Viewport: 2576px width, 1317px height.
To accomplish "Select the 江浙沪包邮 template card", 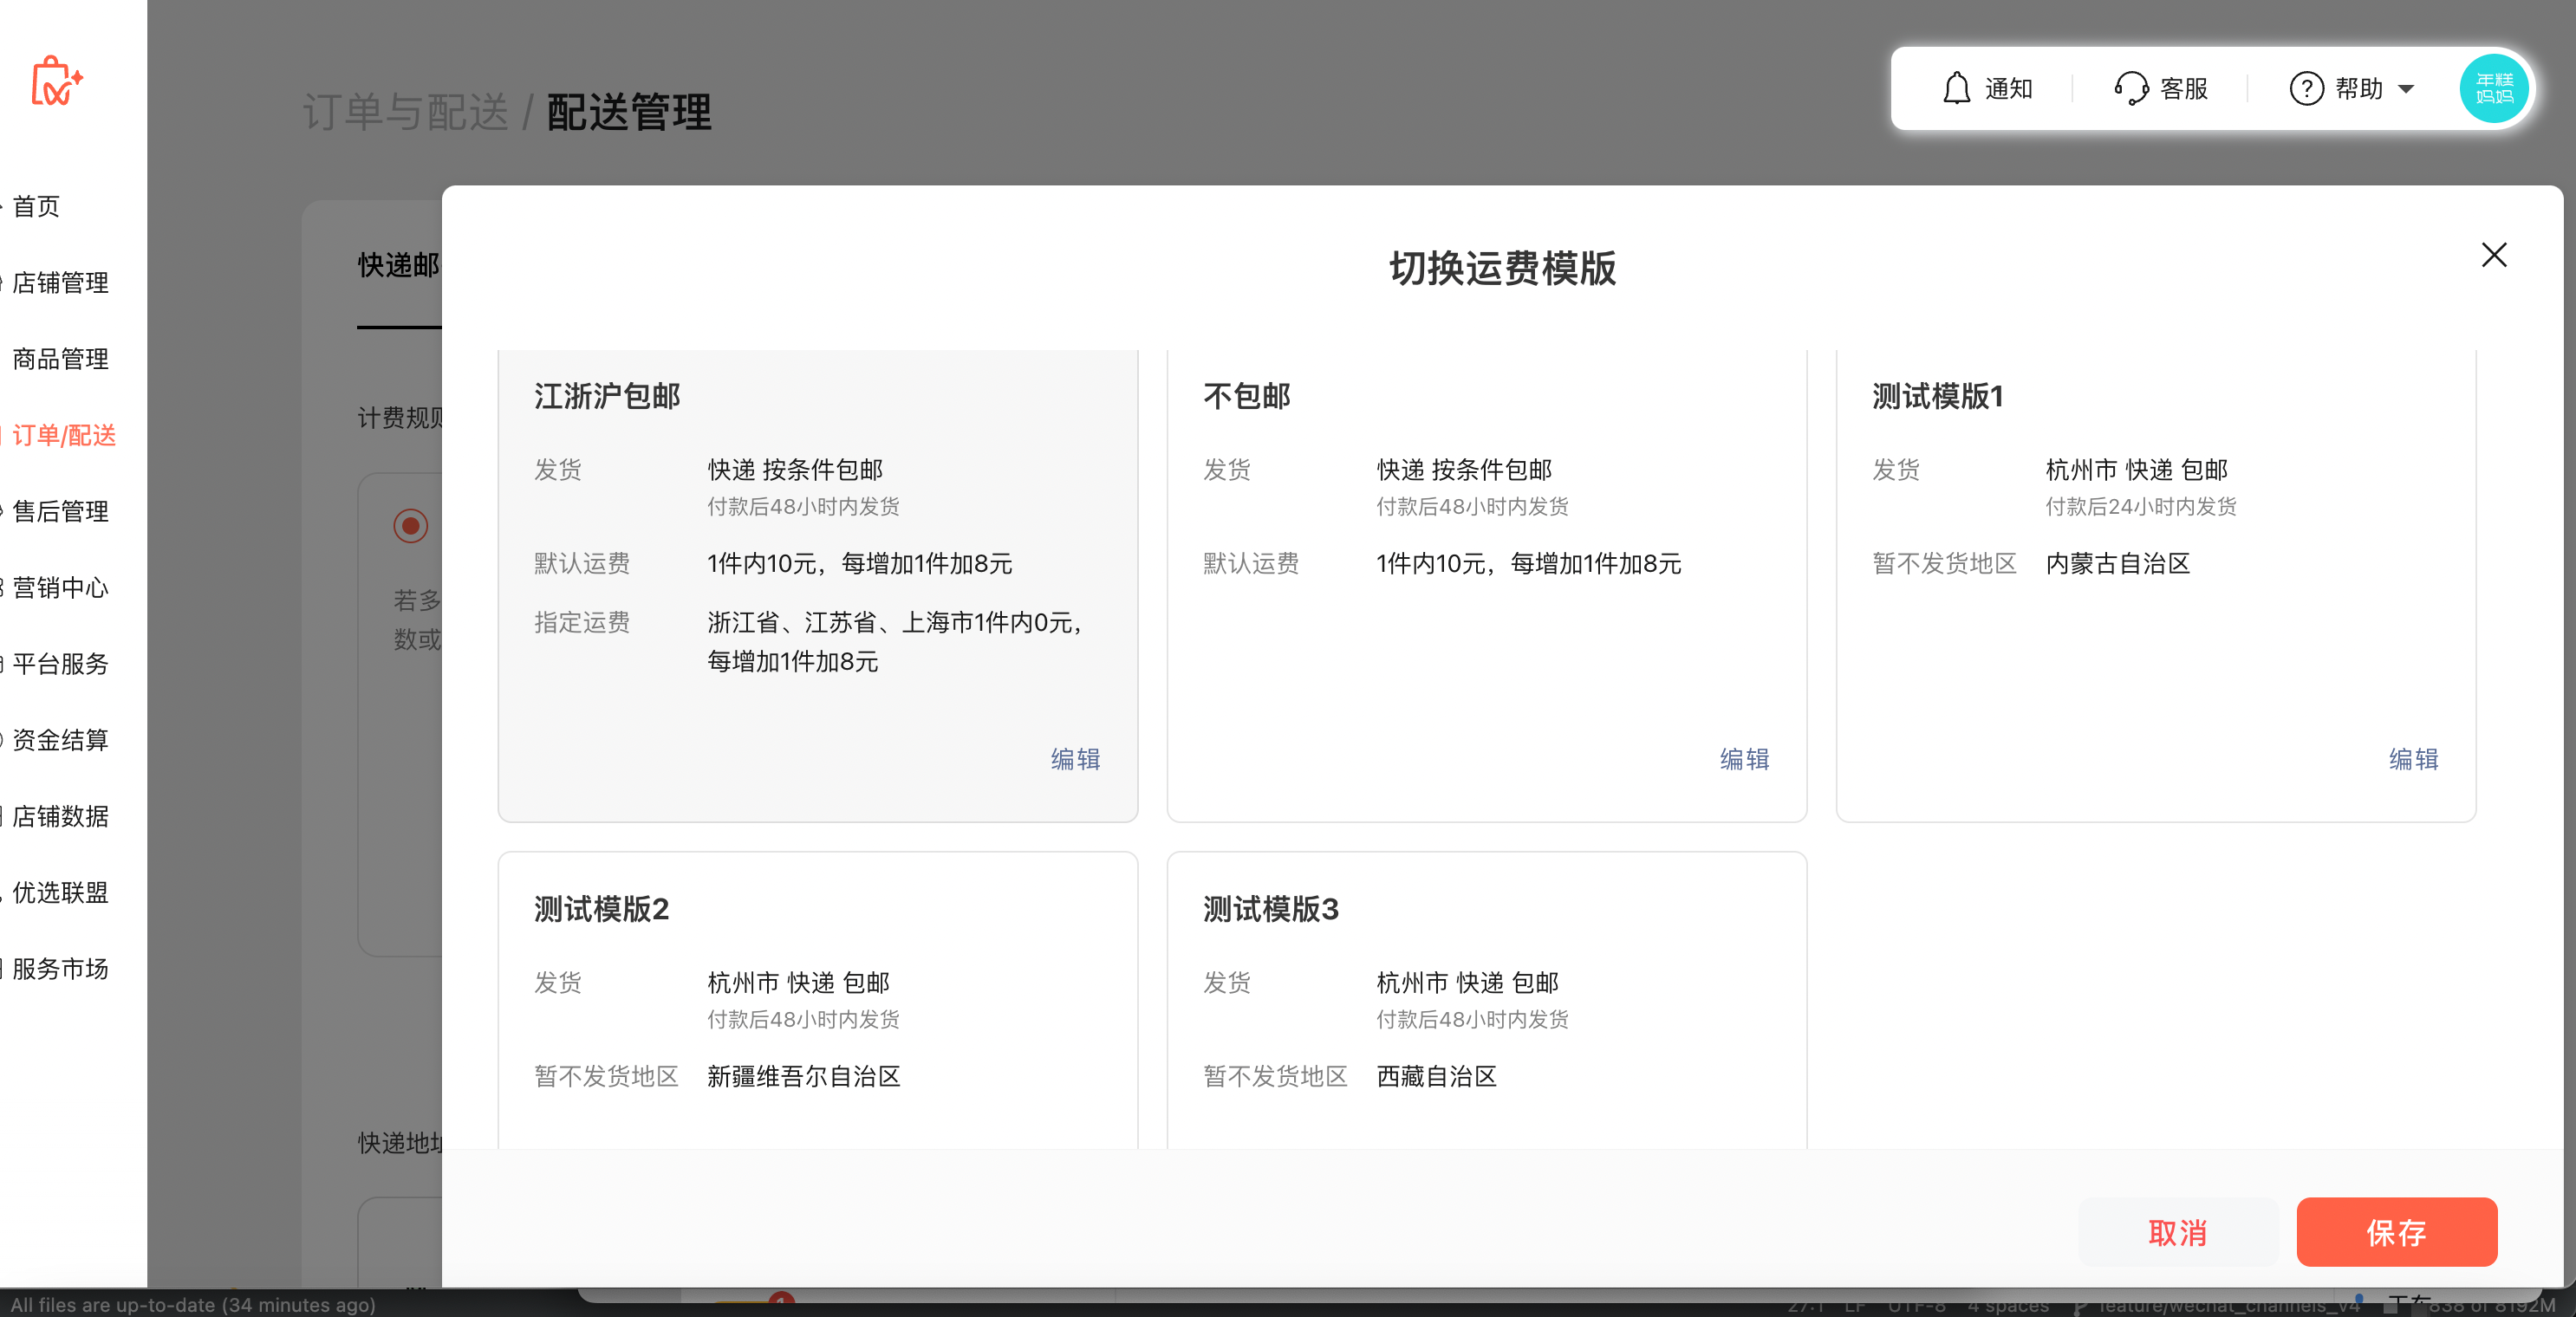I will [x=817, y=585].
